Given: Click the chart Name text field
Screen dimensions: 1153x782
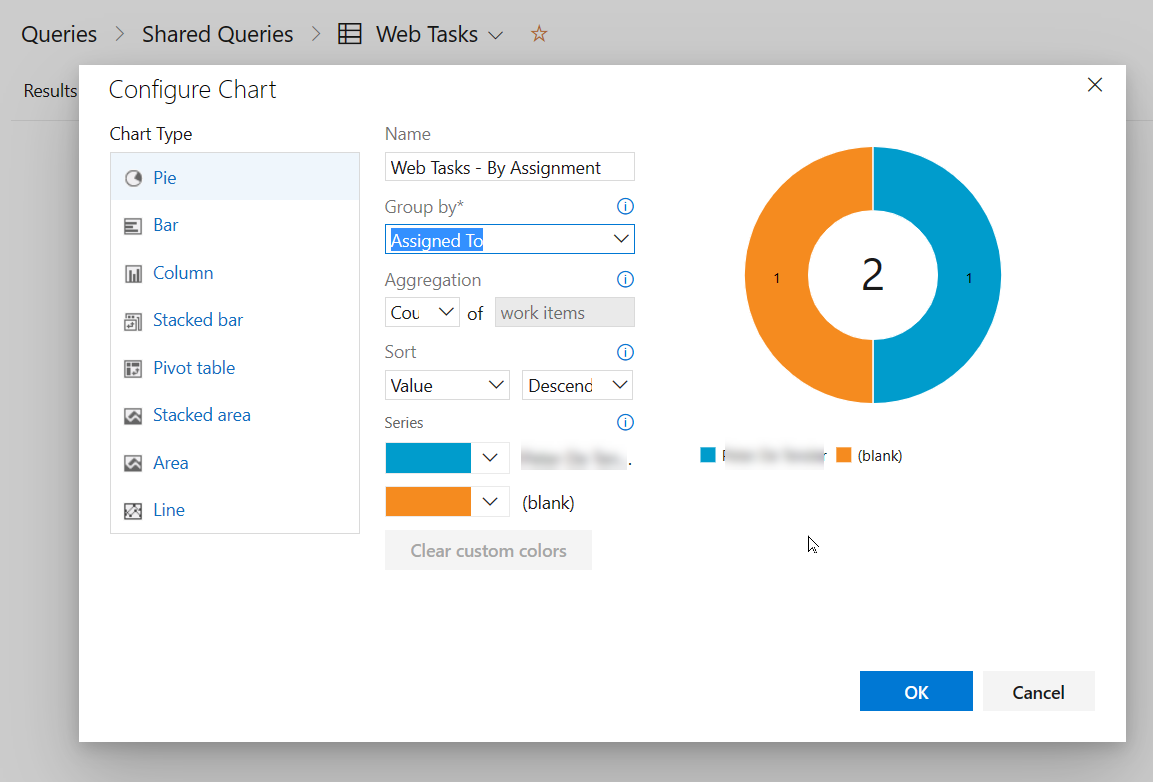Looking at the screenshot, I should pos(509,168).
